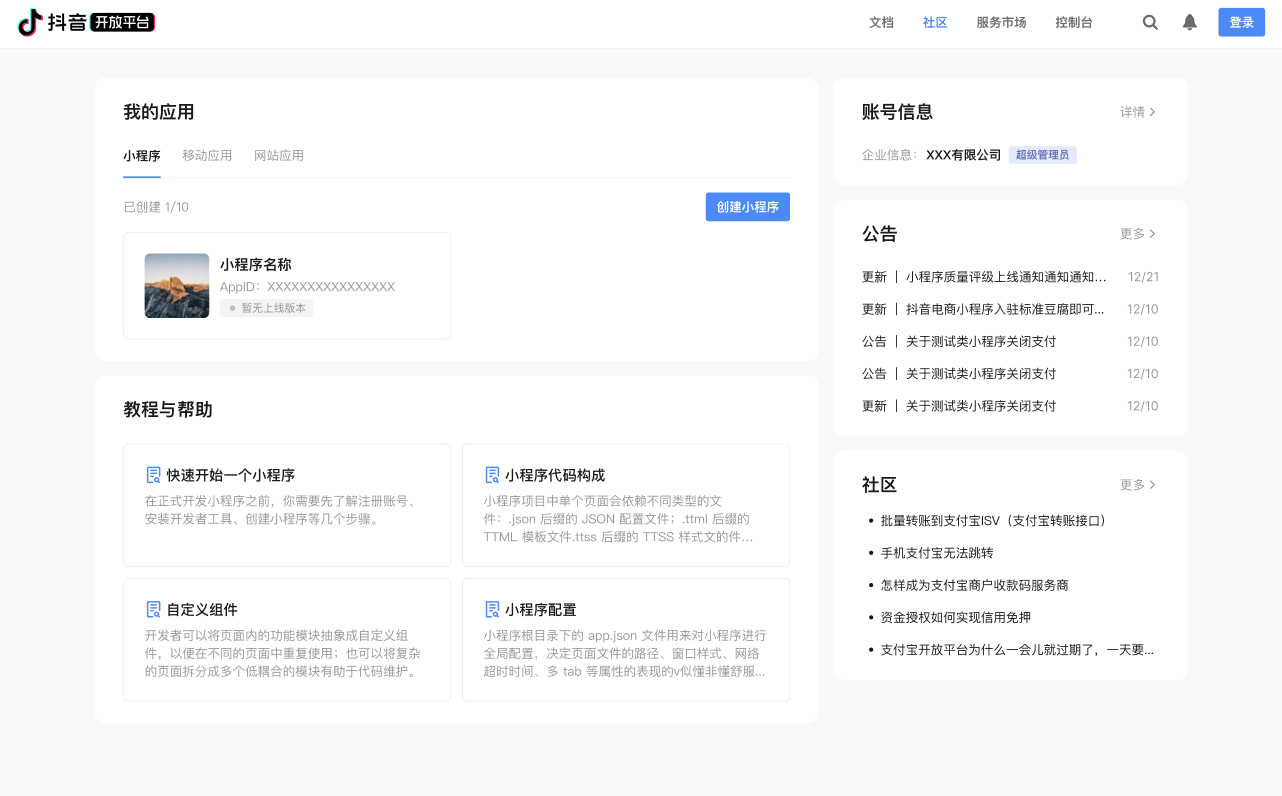
Task: Open 服务市场 in the top navigation
Action: click(1001, 22)
